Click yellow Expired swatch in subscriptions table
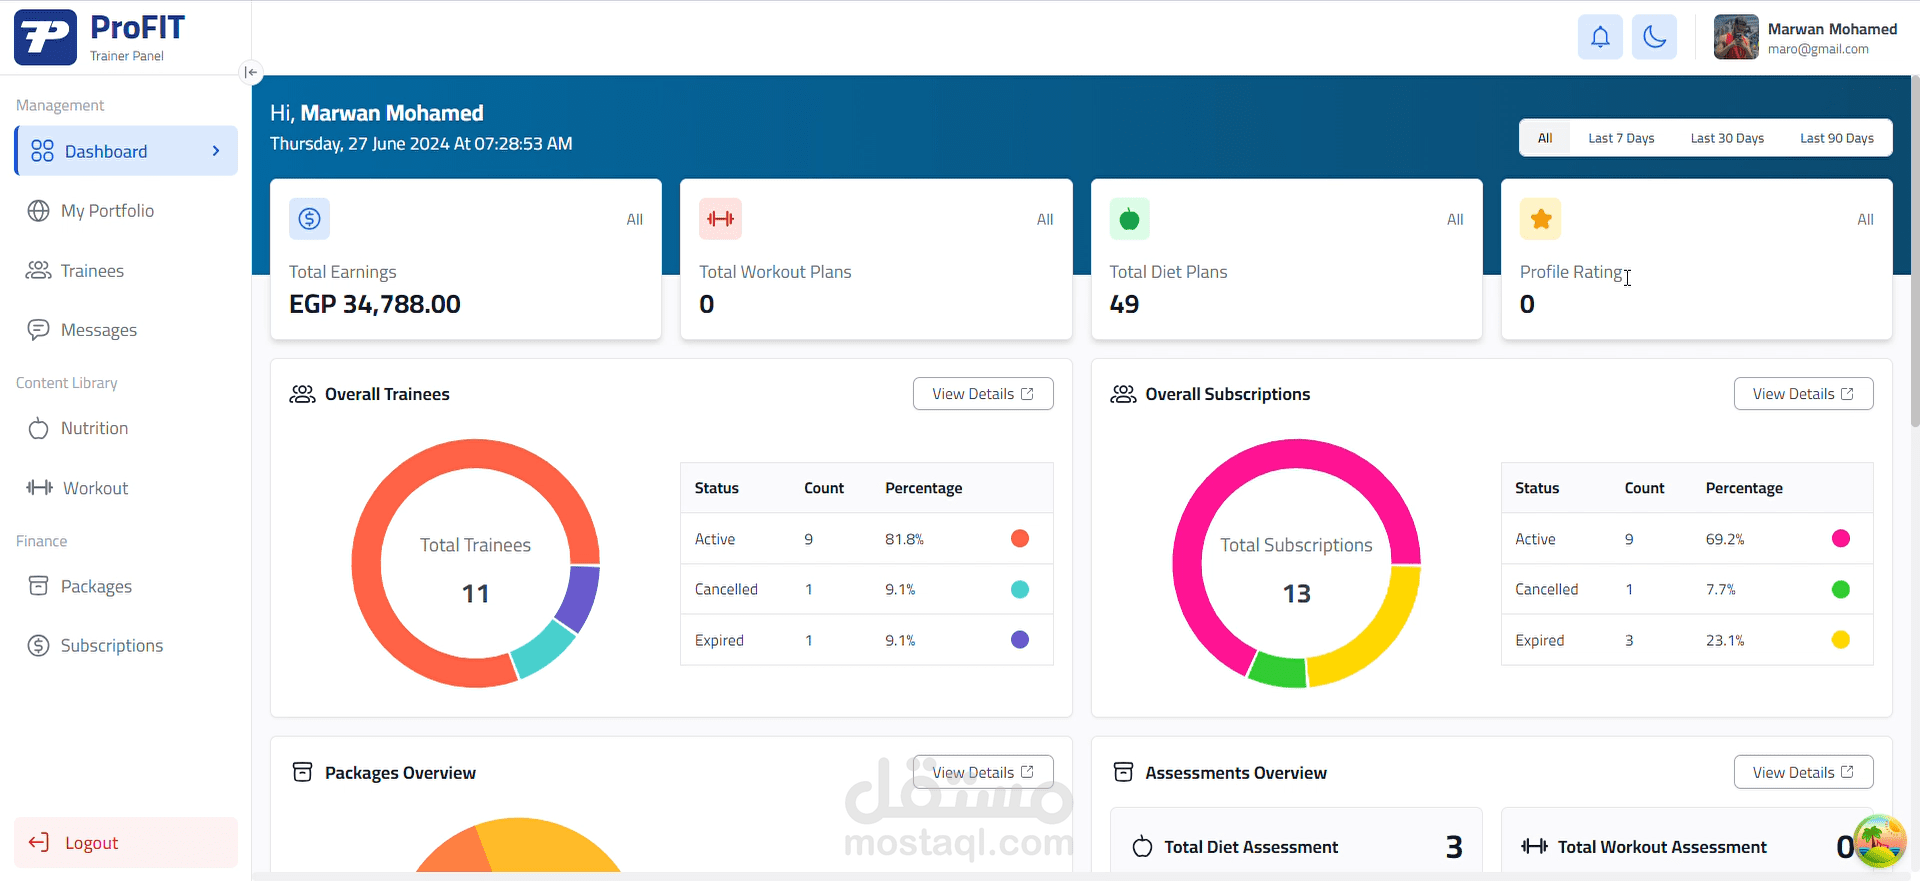Viewport: 1920px width, 881px height. tap(1840, 640)
